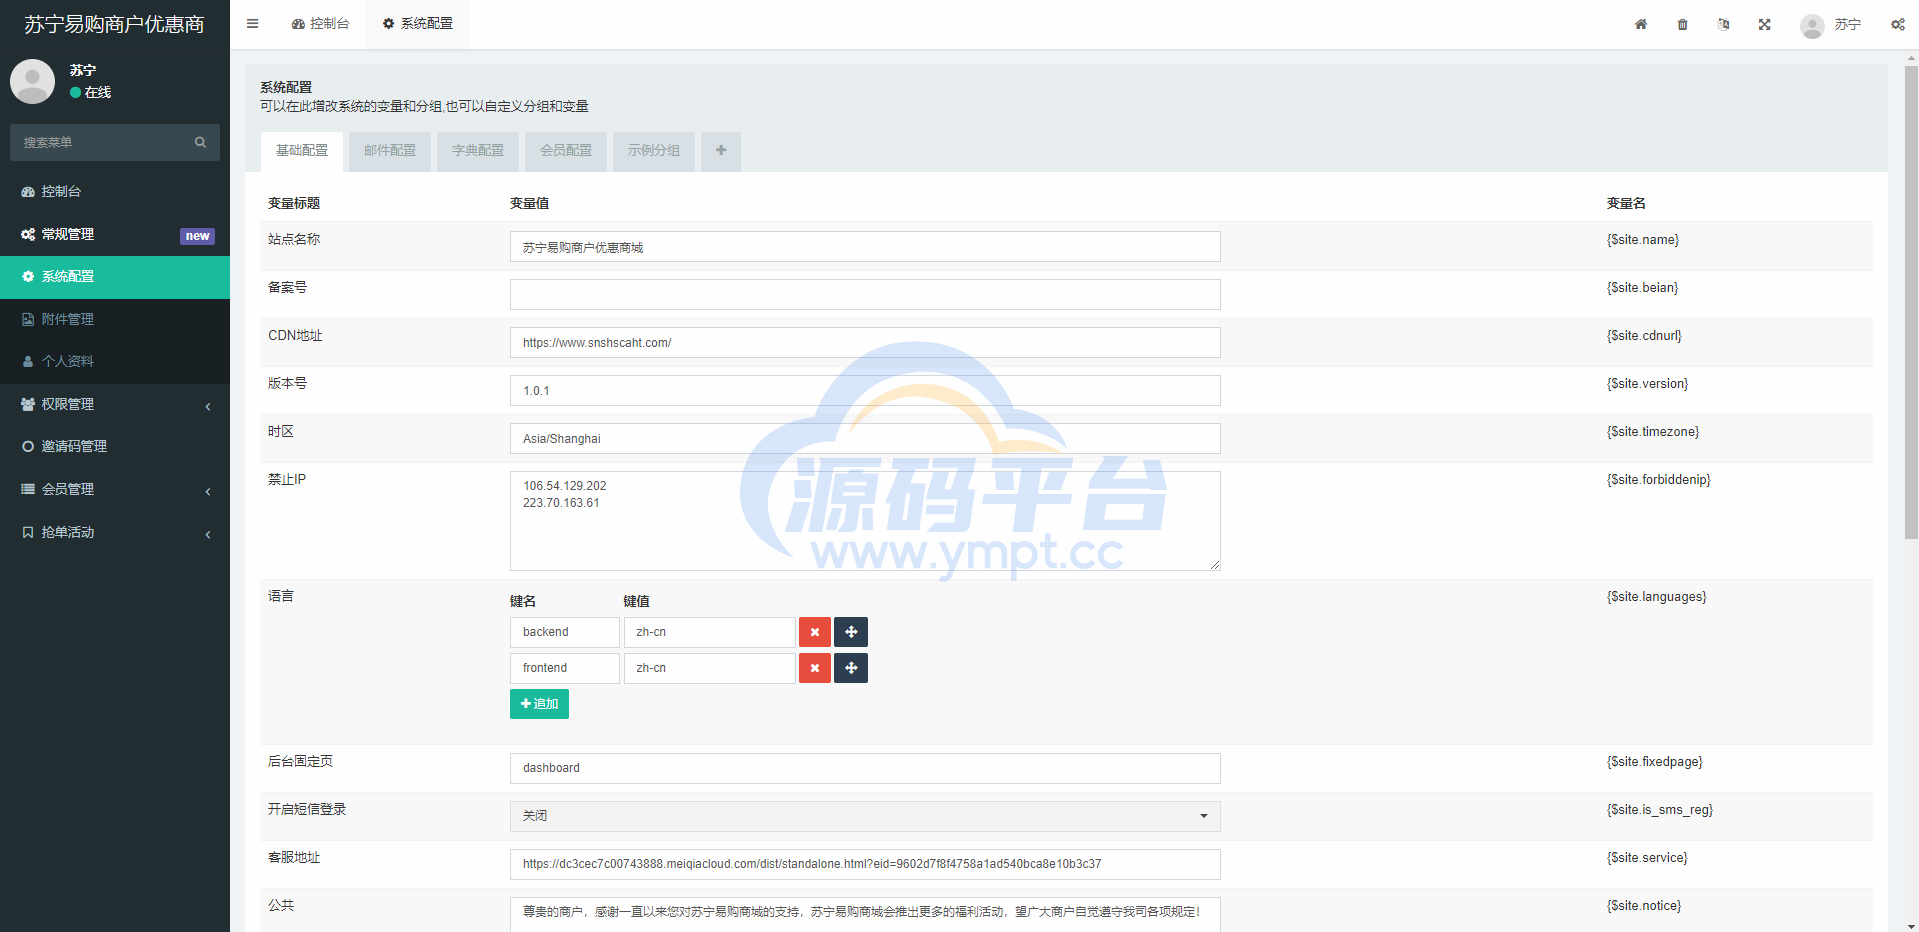This screenshot has width=1919, height=932.
Task: Click the 版本号 input field
Action: coord(865,391)
